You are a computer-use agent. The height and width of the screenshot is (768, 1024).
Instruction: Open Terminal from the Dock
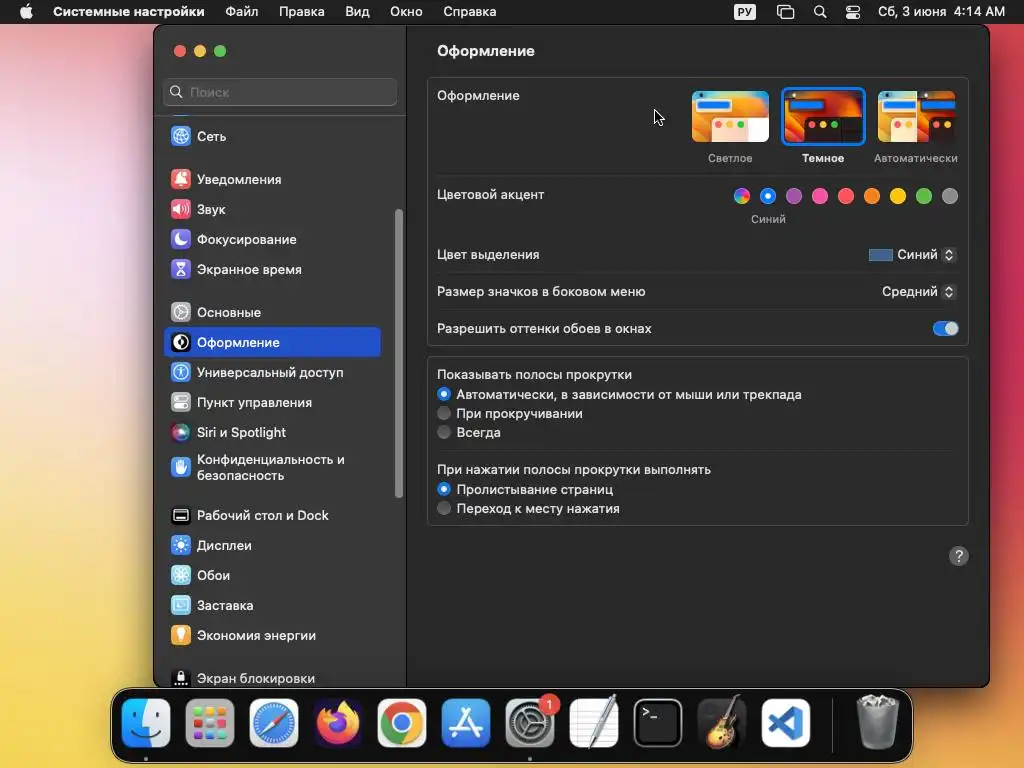coord(658,723)
